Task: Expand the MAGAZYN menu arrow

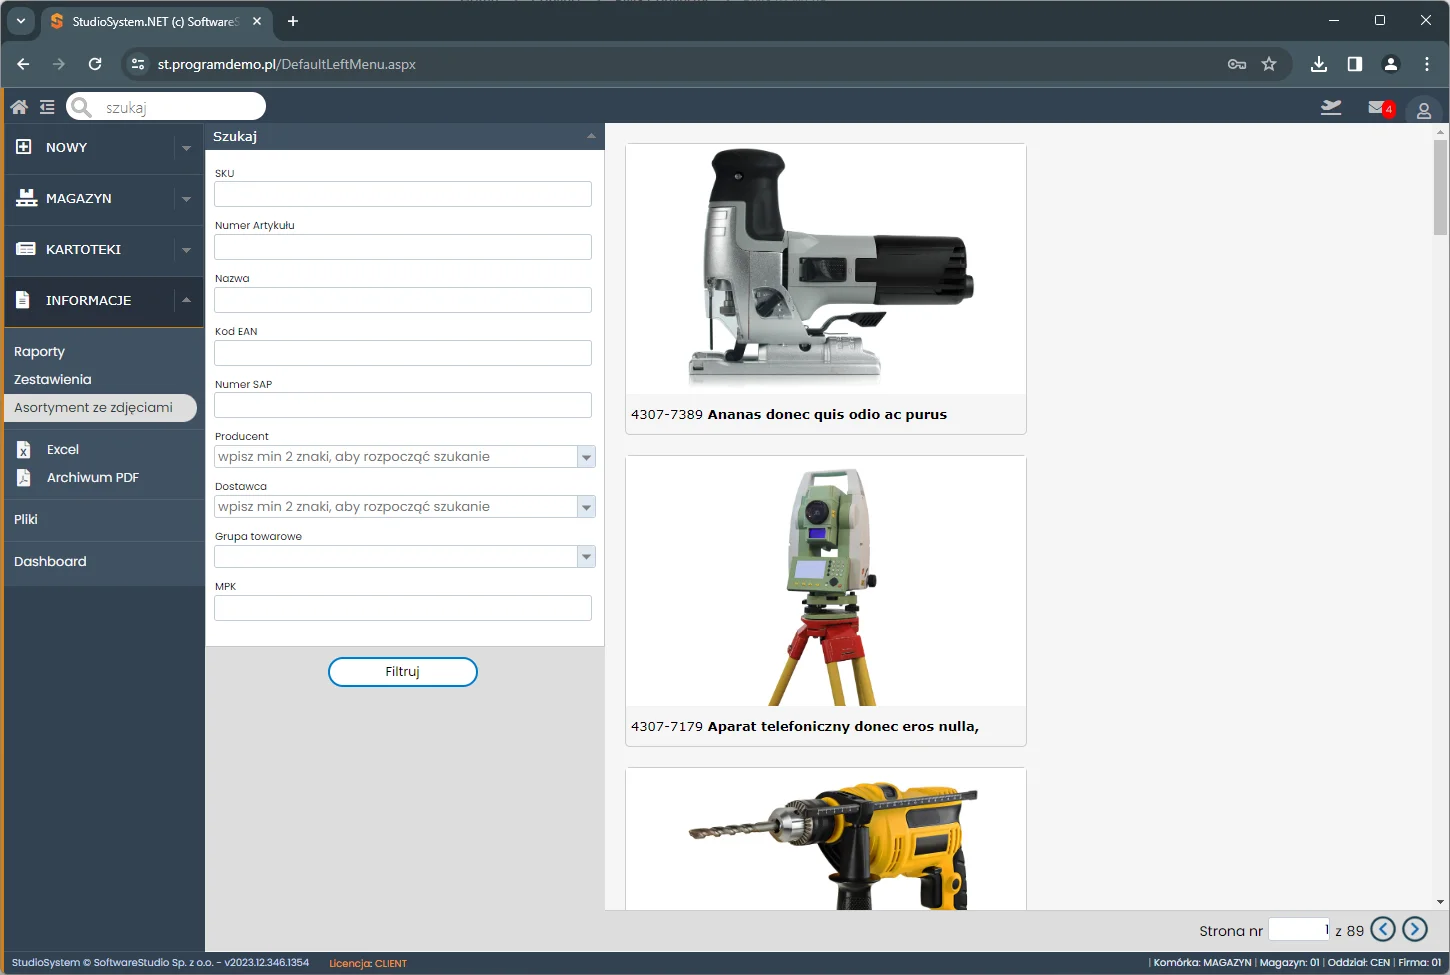Action: click(x=186, y=199)
